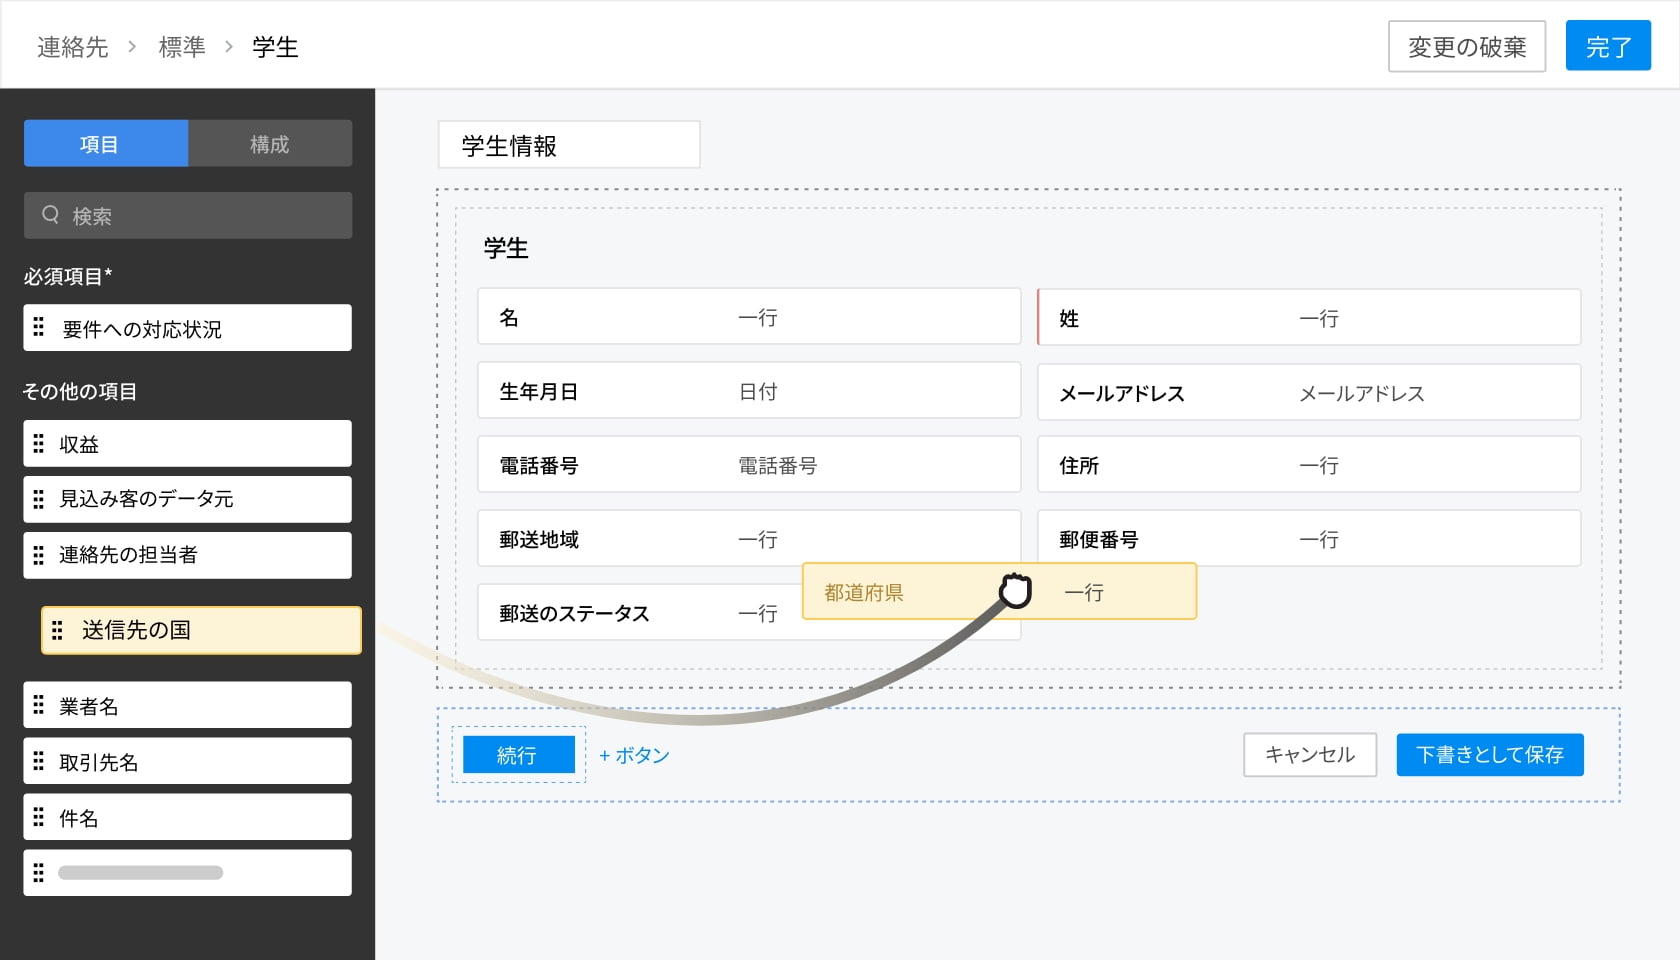The width and height of the screenshot is (1680, 960).
Task: Click drag handle next to 業者名
Action: [x=39, y=705]
